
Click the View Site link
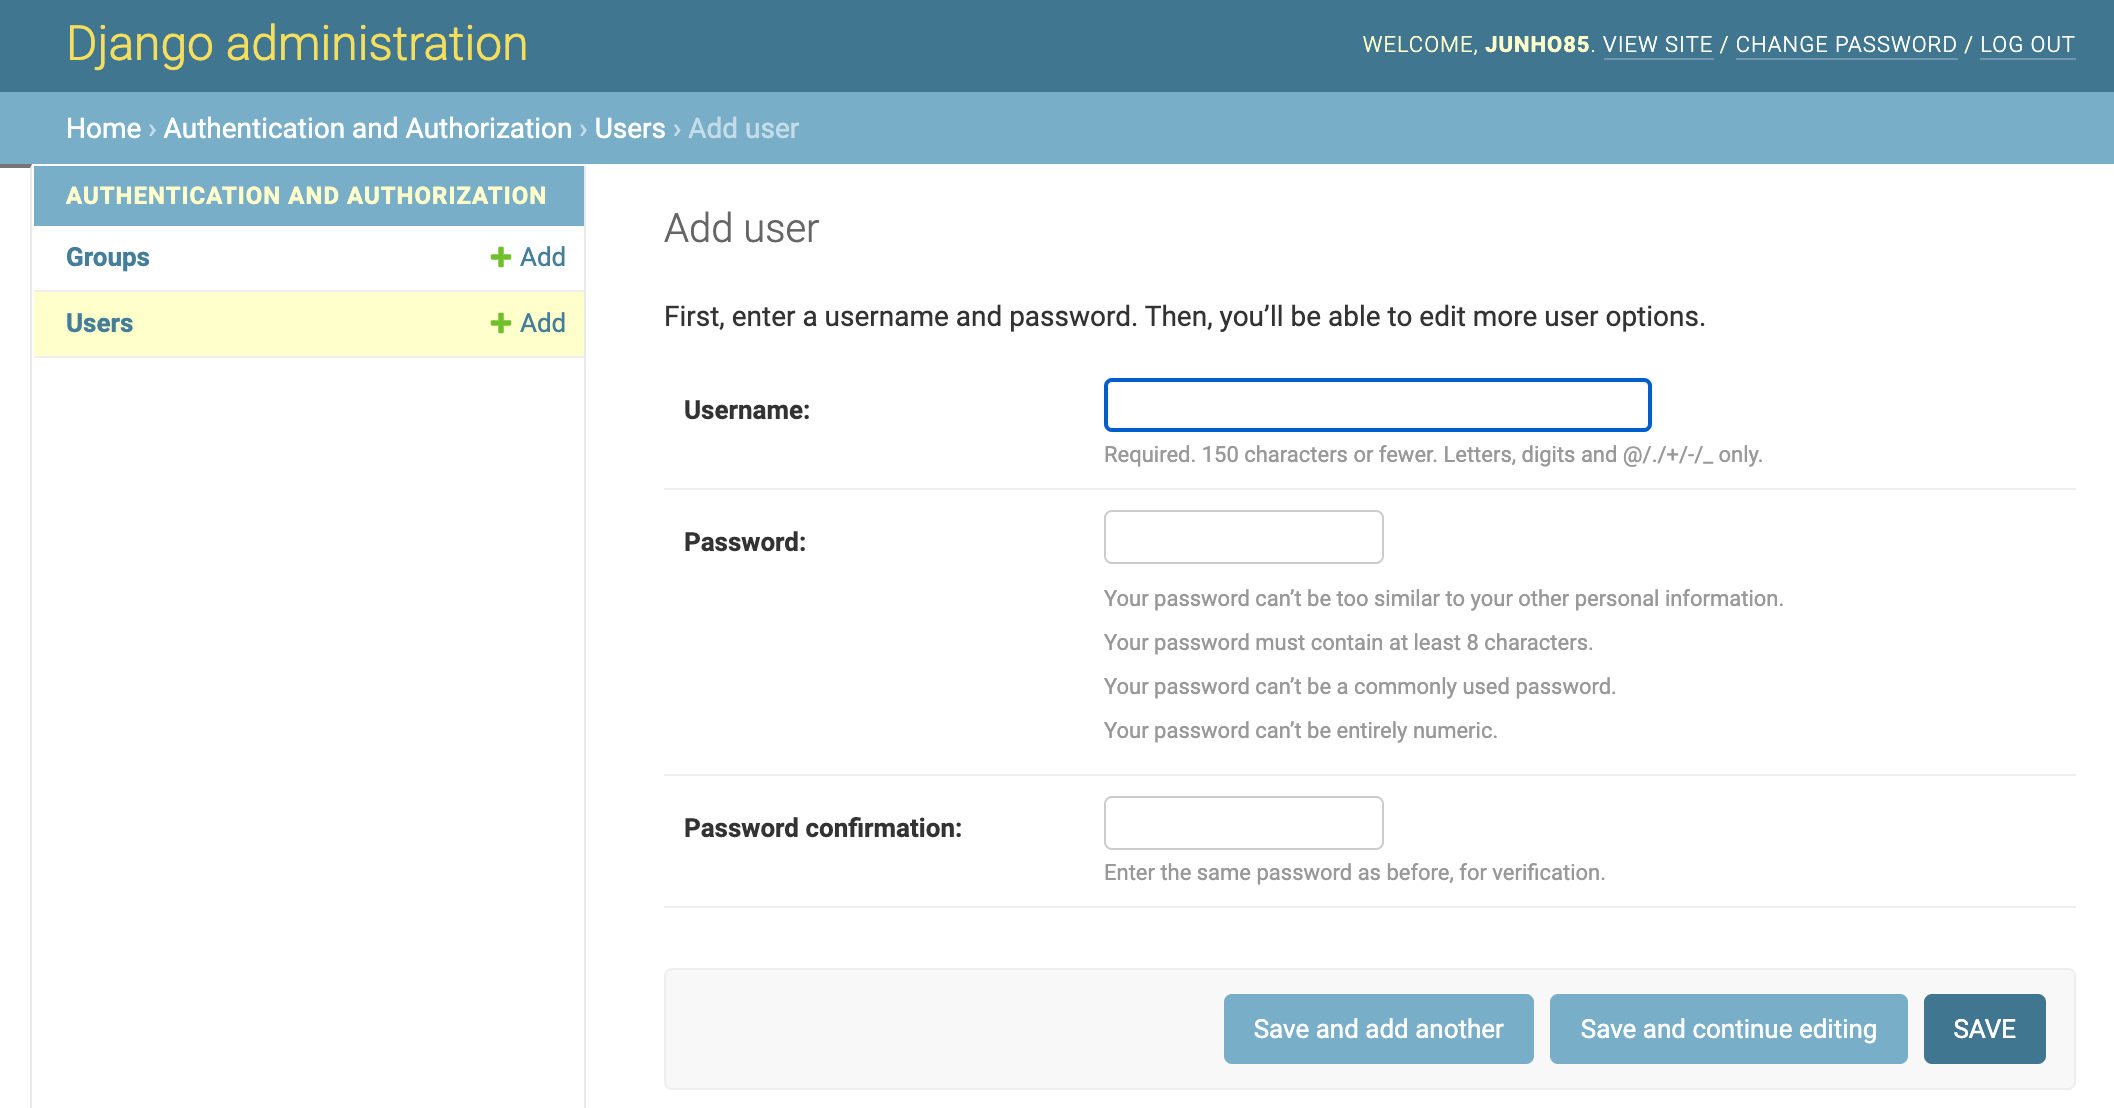pyautogui.click(x=1657, y=45)
